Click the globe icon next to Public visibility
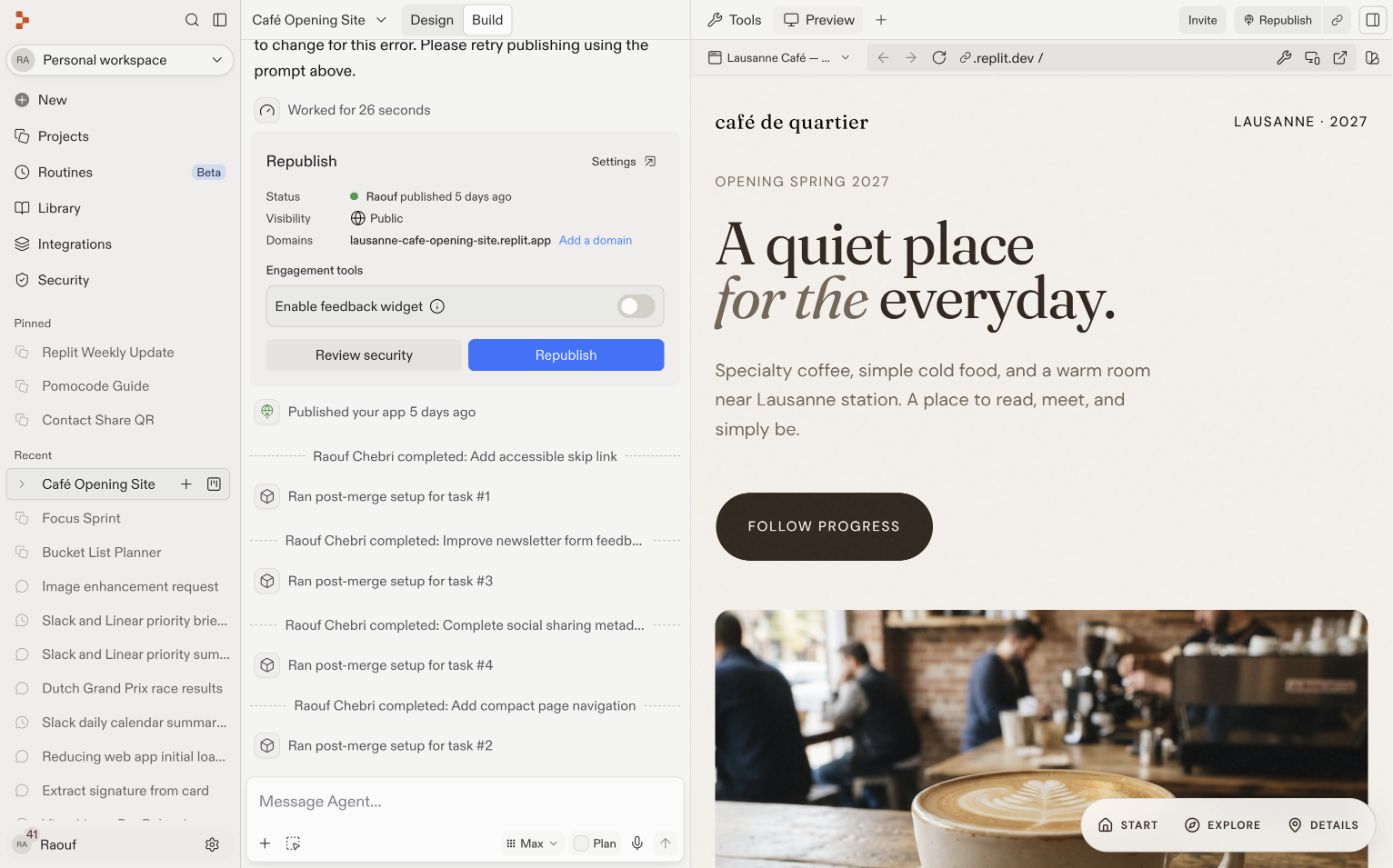 (358, 218)
